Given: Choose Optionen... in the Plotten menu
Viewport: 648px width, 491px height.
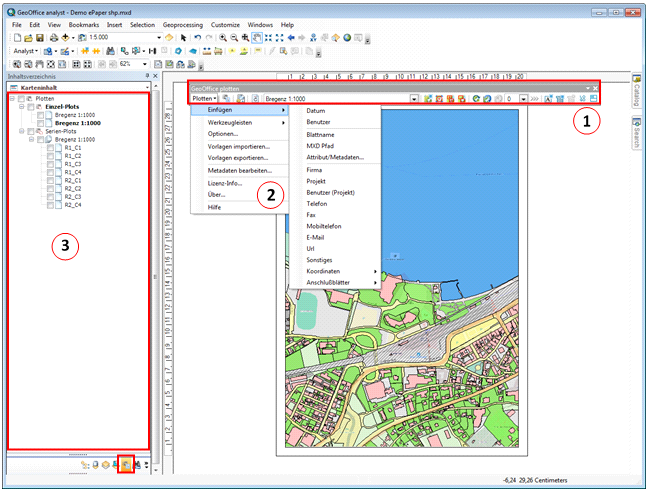Looking at the screenshot, I should (222, 133).
